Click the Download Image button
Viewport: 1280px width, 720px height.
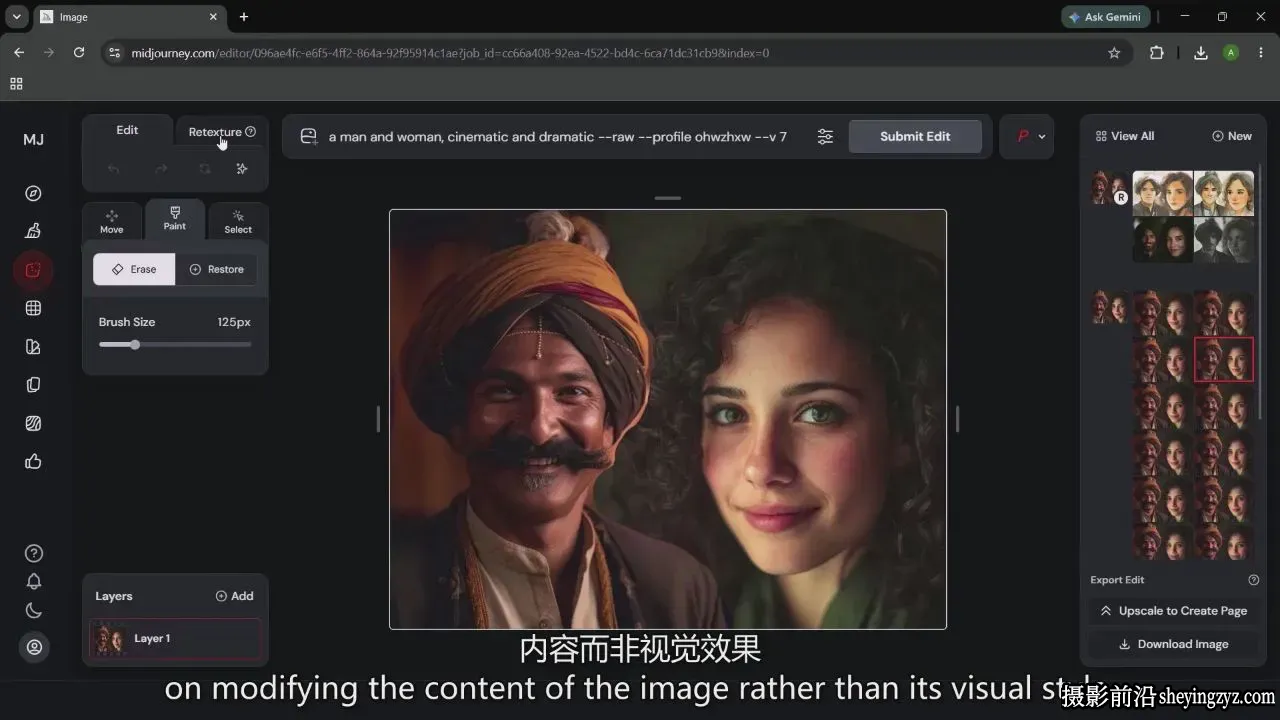click(1173, 644)
